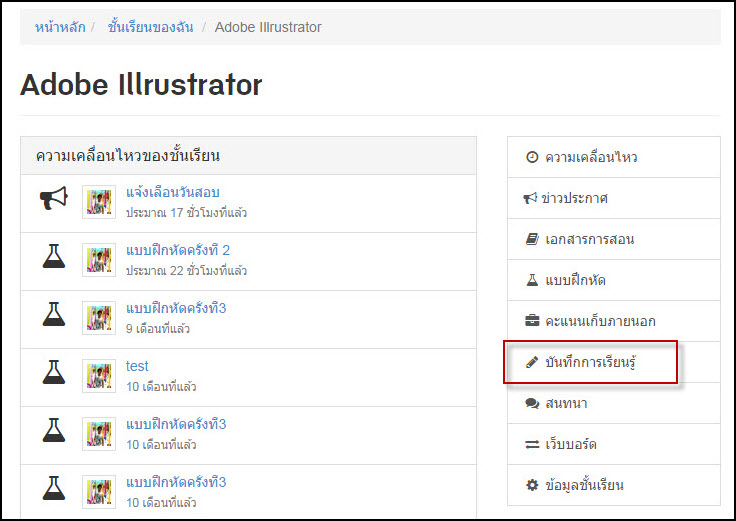Click the flask icon beside แบบฝึกหัด menu
The height and width of the screenshot is (521, 736).
tap(532, 280)
